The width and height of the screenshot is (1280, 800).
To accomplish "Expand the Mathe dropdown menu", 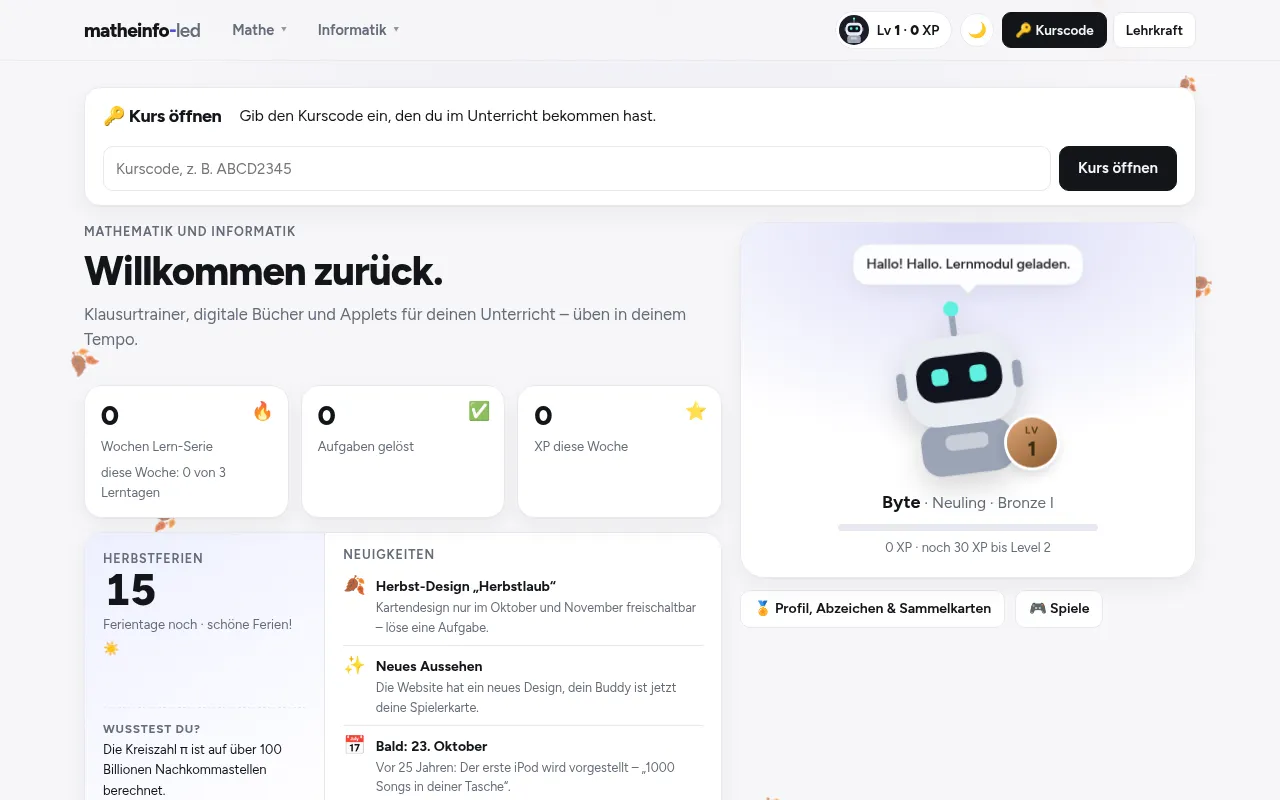I will [x=260, y=30].
